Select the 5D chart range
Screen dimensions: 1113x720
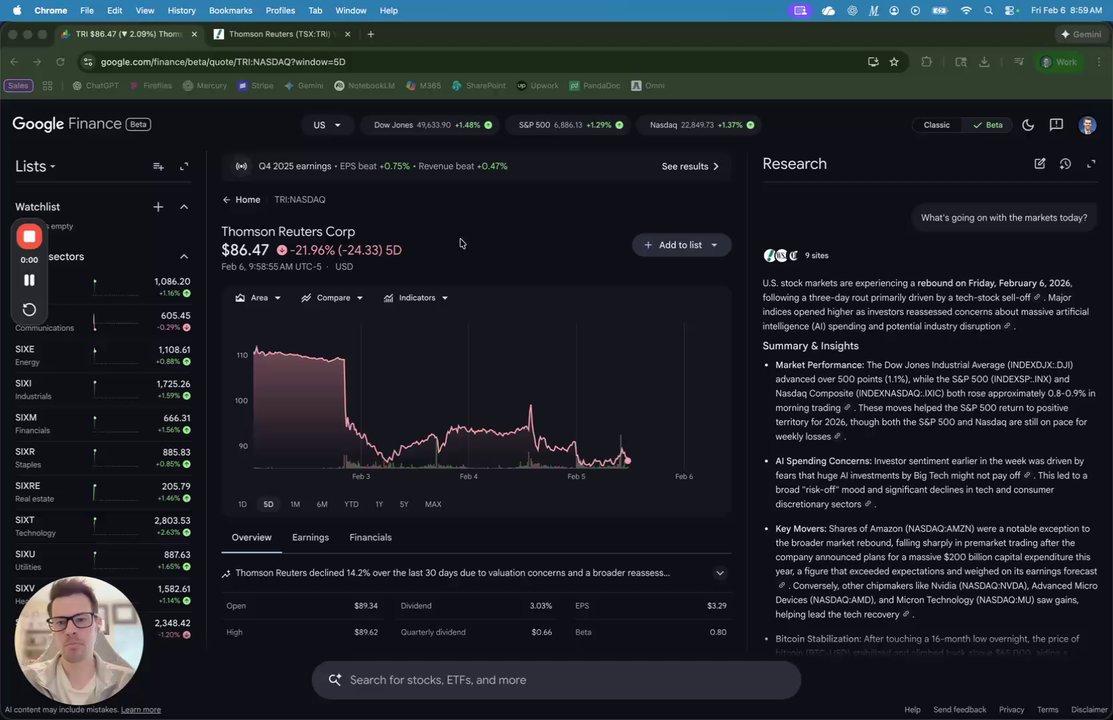(x=268, y=504)
